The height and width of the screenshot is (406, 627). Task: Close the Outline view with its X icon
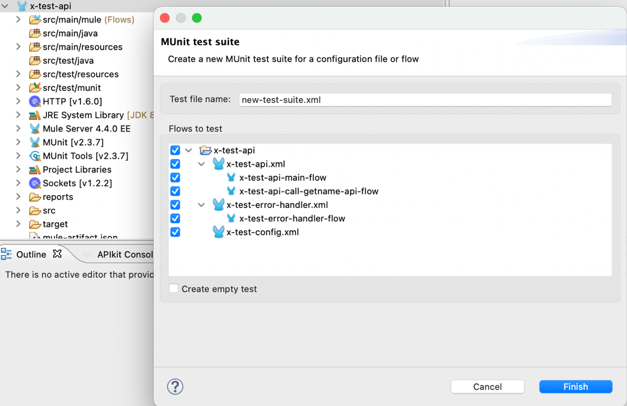pos(57,254)
